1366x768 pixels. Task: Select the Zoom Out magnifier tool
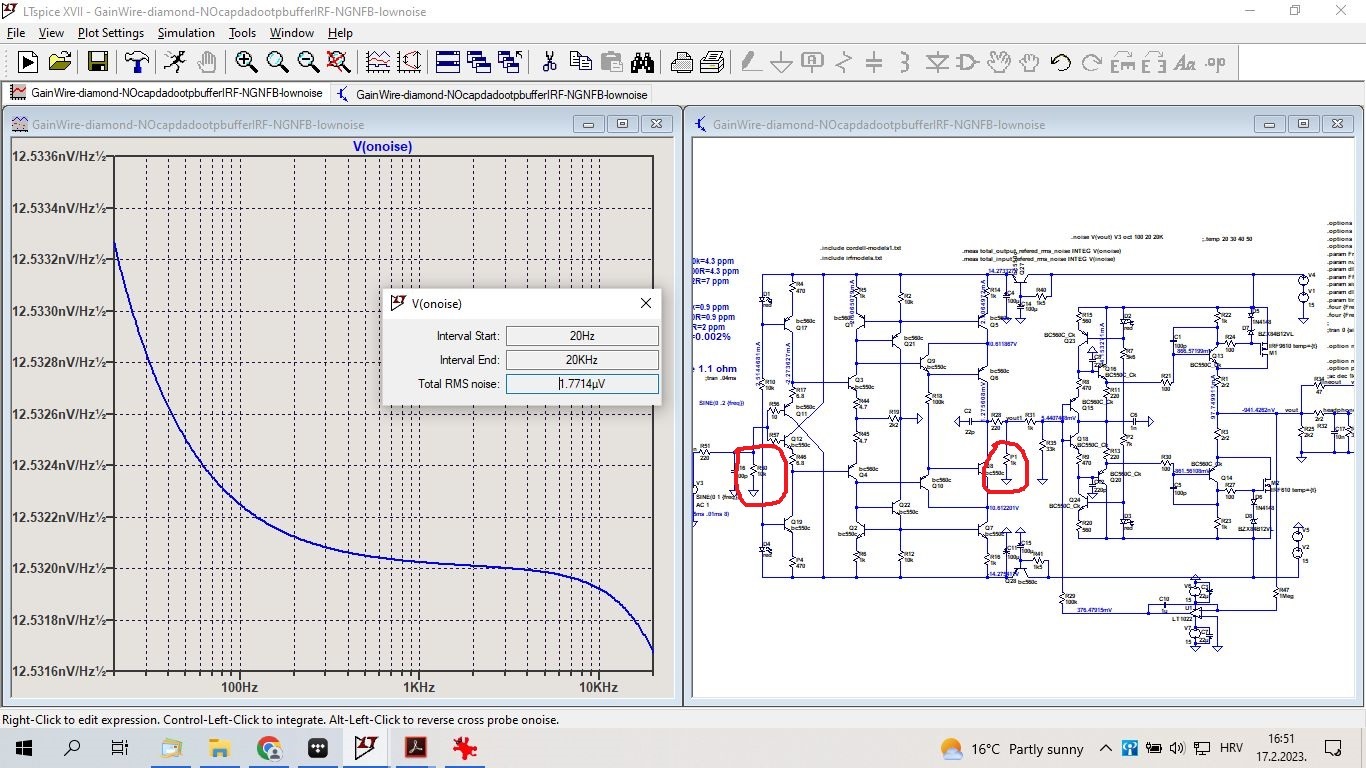(x=308, y=62)
